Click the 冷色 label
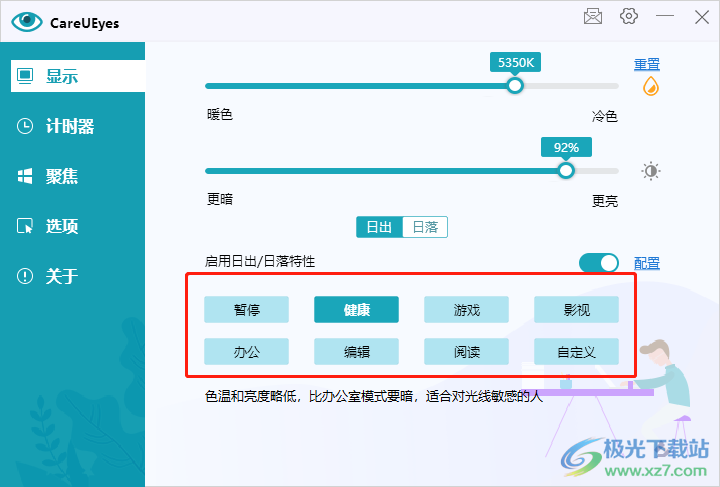The image size is (720, 487). pyautogui.click(x=605, y=116)
